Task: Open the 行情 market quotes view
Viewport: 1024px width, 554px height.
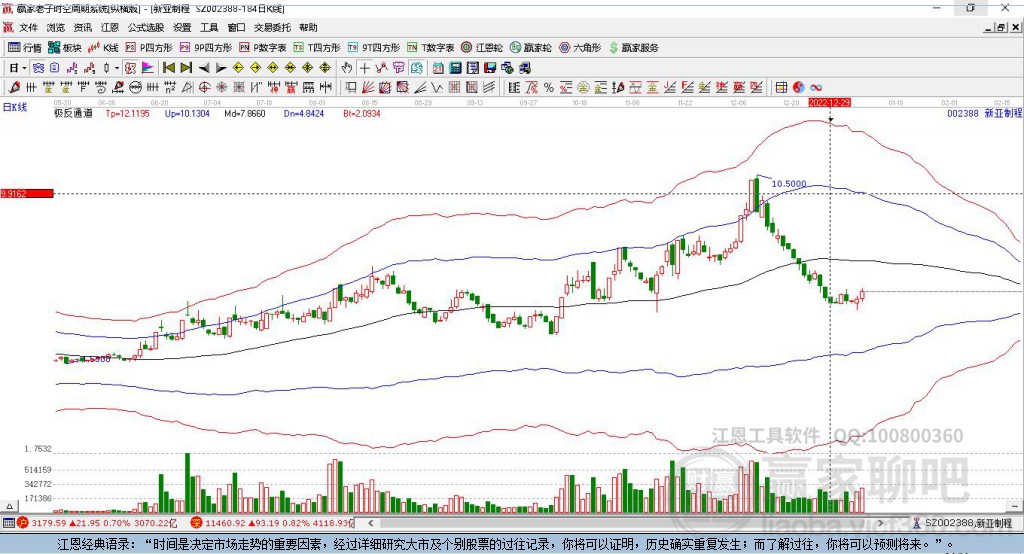Action: (24, 48)
